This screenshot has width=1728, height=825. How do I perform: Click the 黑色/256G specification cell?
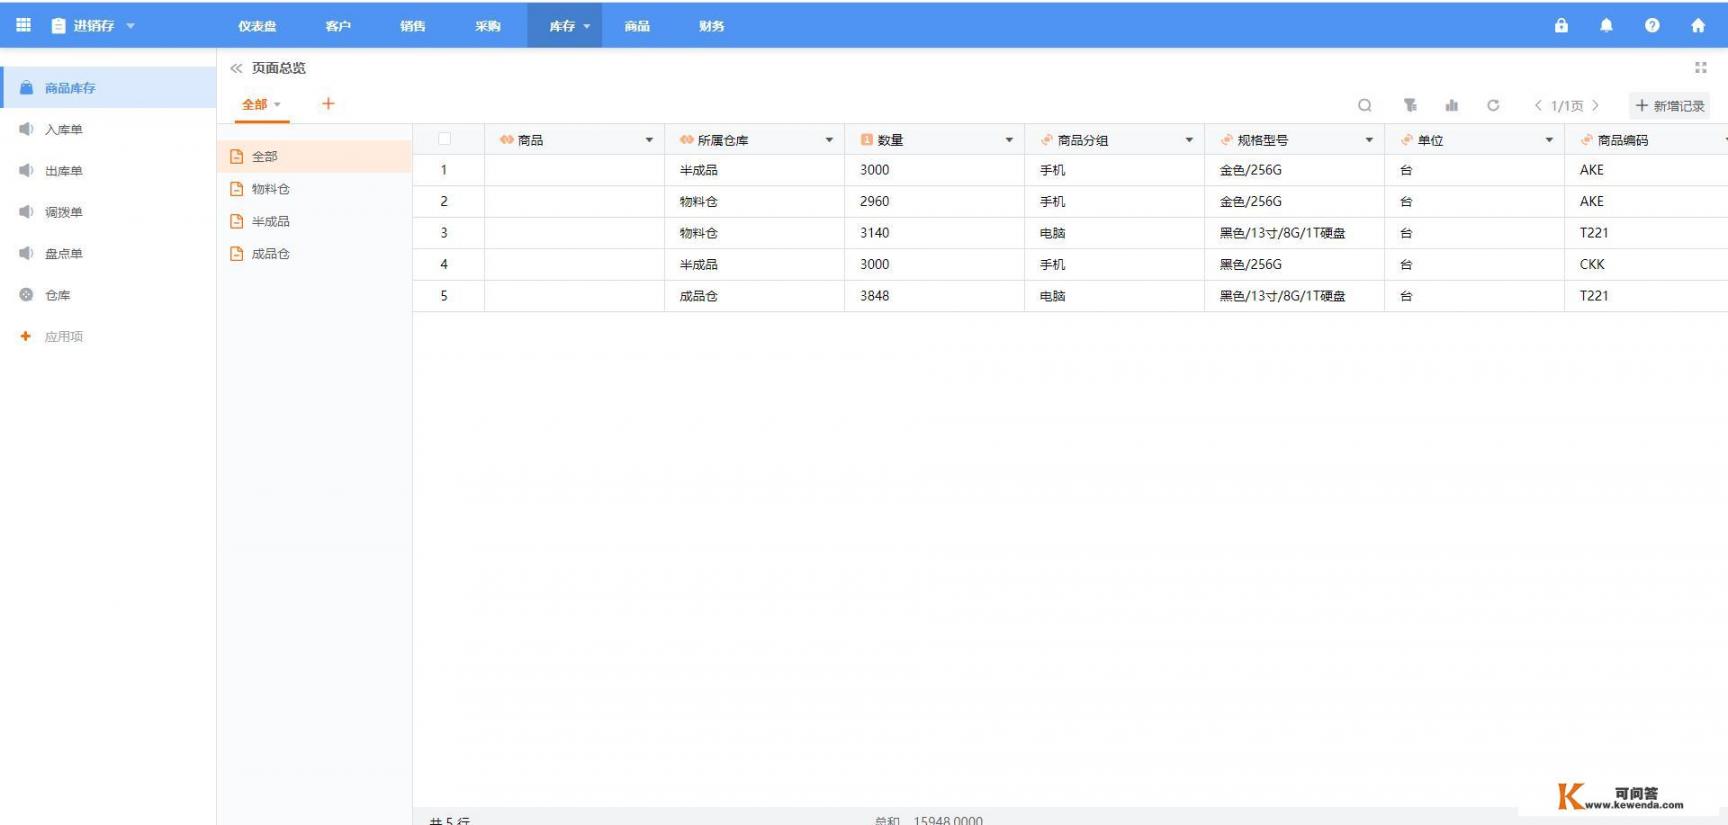tap(1294, 264)
